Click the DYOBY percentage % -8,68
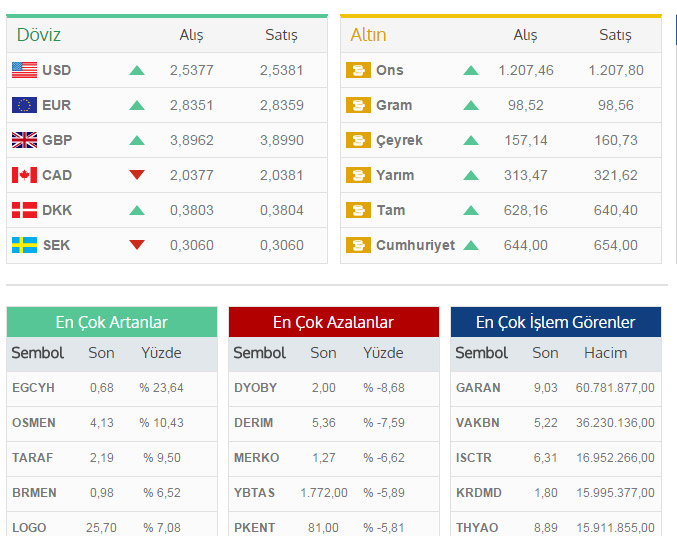 point(384,388)
